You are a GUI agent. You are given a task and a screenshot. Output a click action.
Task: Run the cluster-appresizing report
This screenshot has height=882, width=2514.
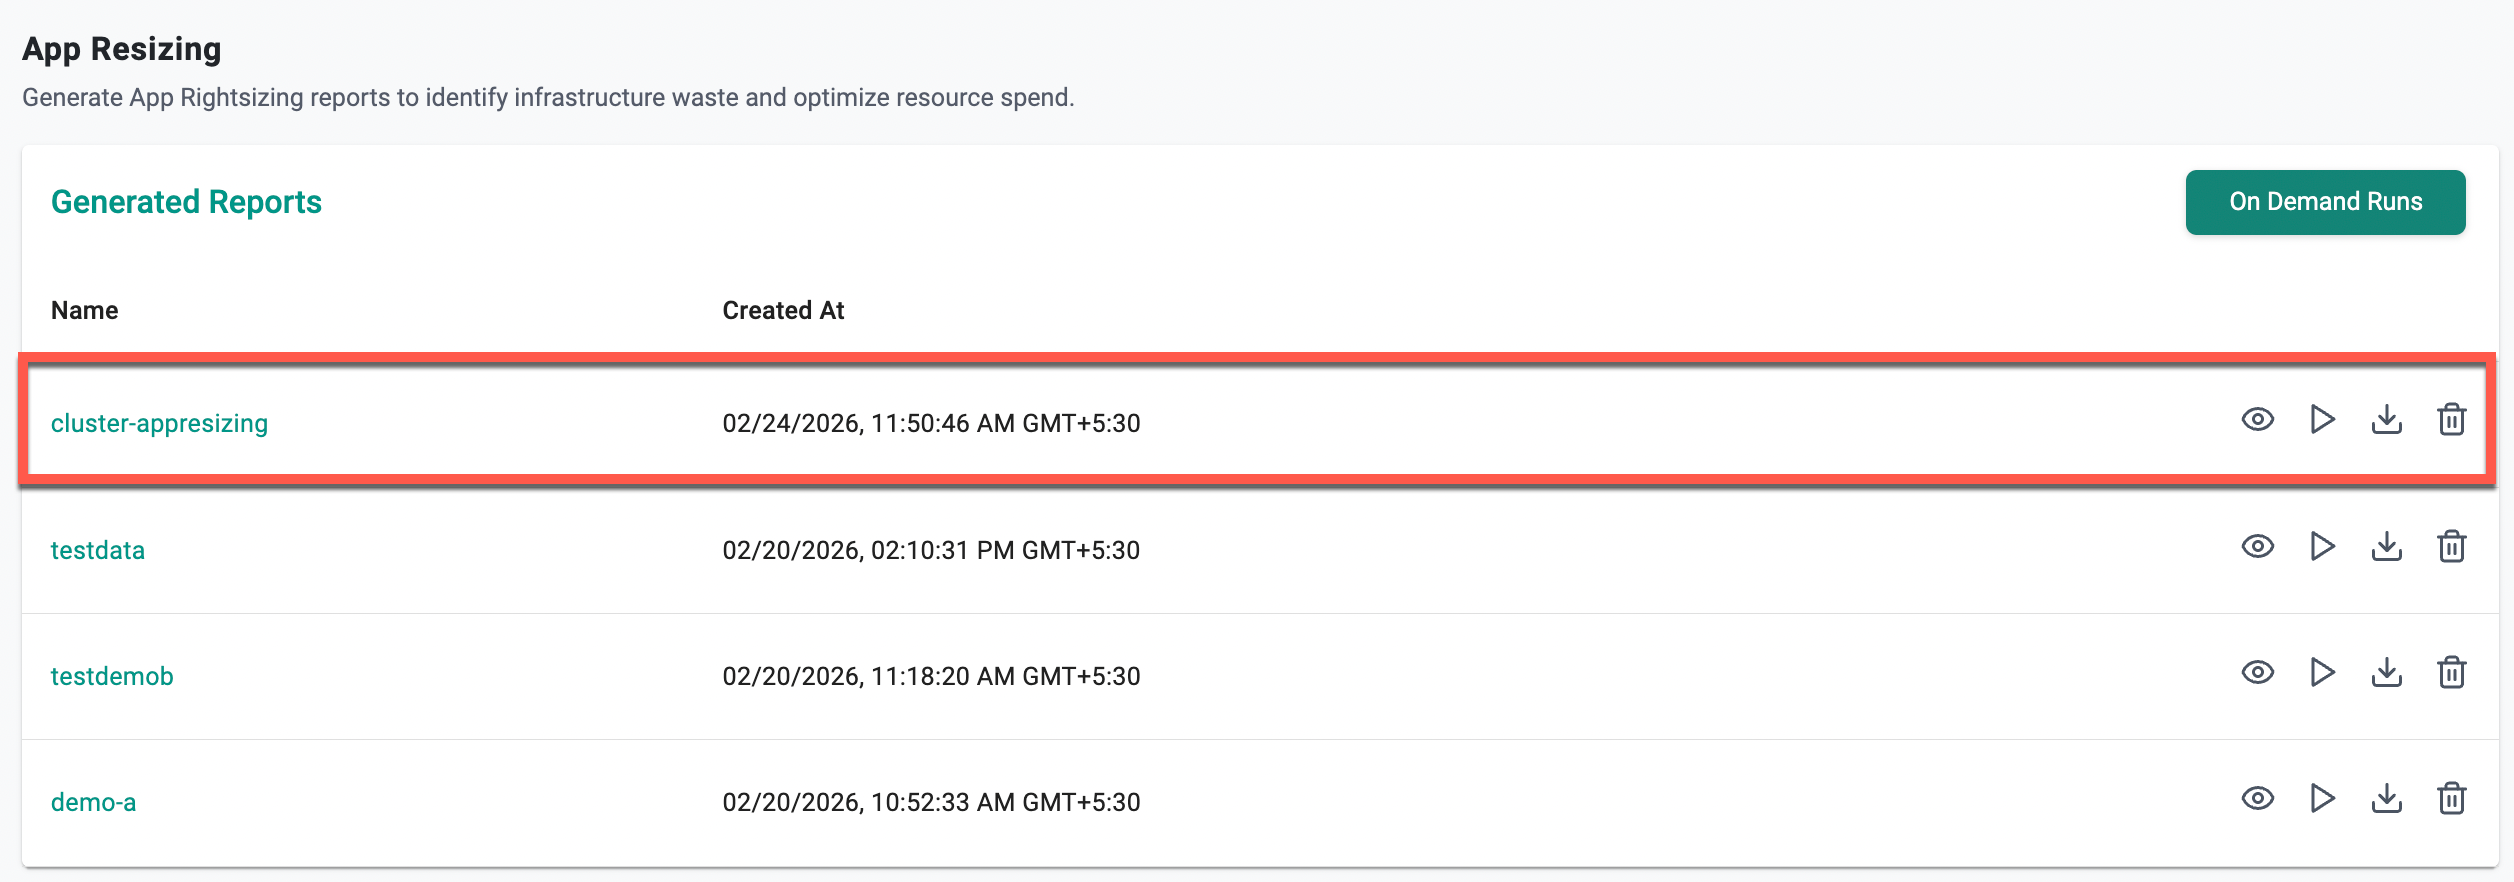pos(2322,420)
